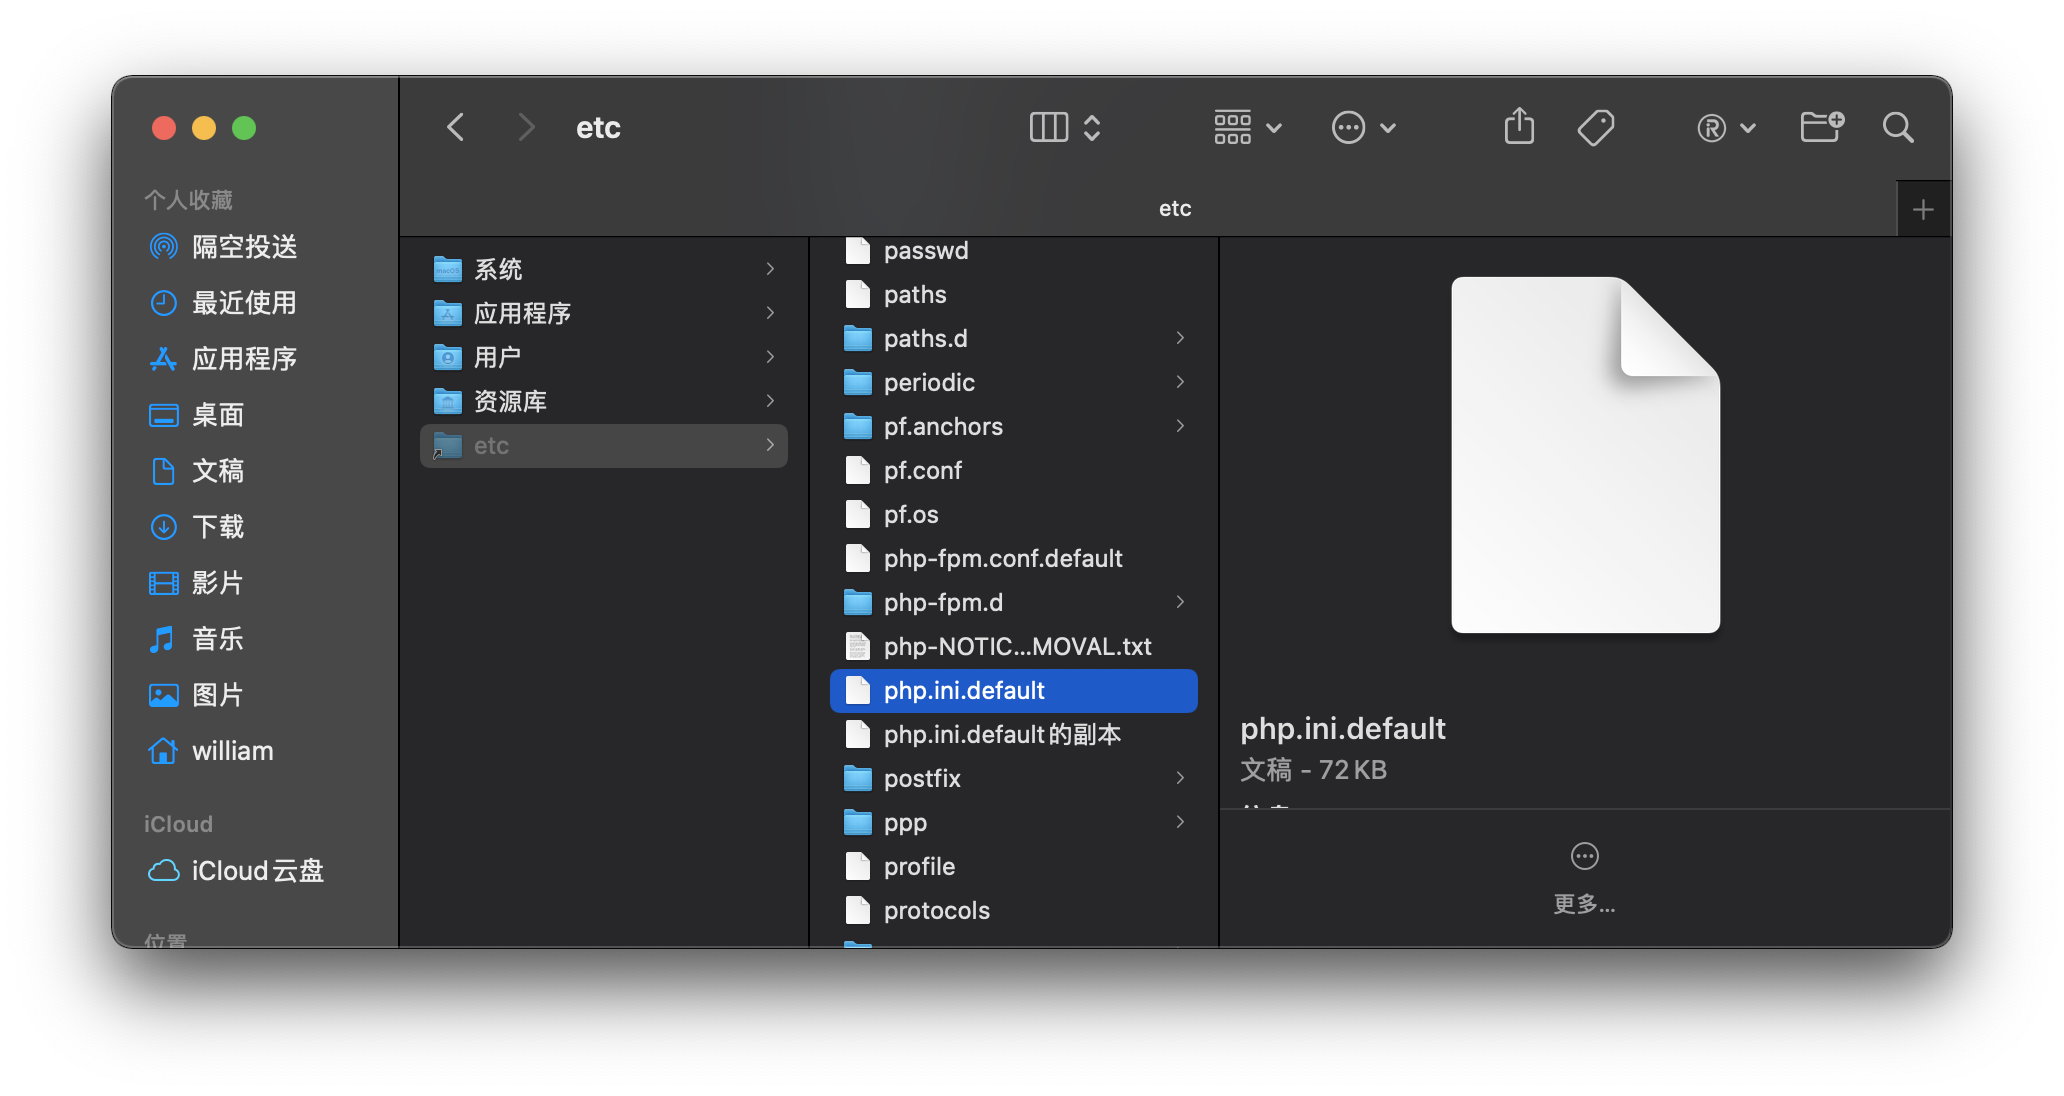The image size is (2064, 1096).
Task: Expand chevron beside paths.d
Action: coord(1180,339)
